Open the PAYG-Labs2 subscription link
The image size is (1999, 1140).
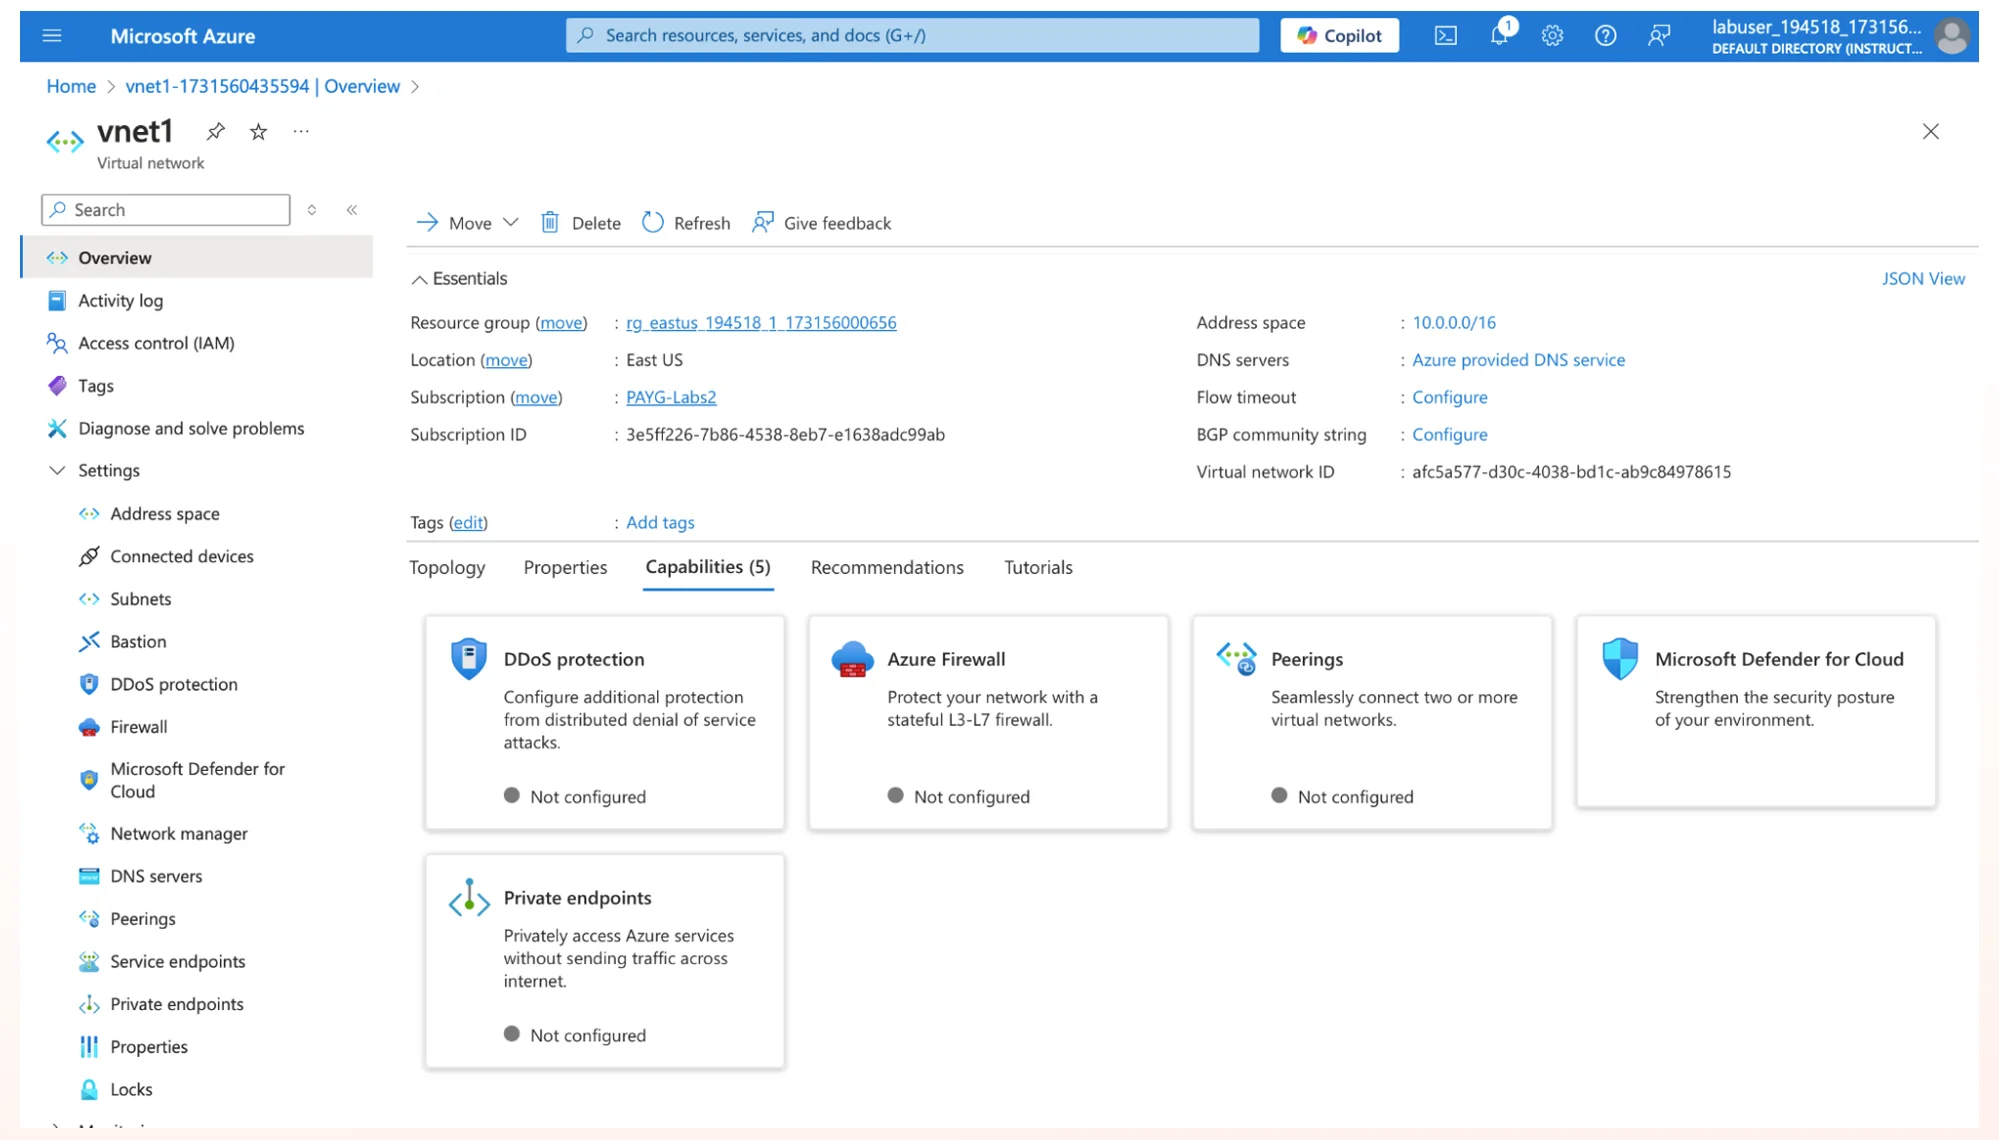[671, 397]
